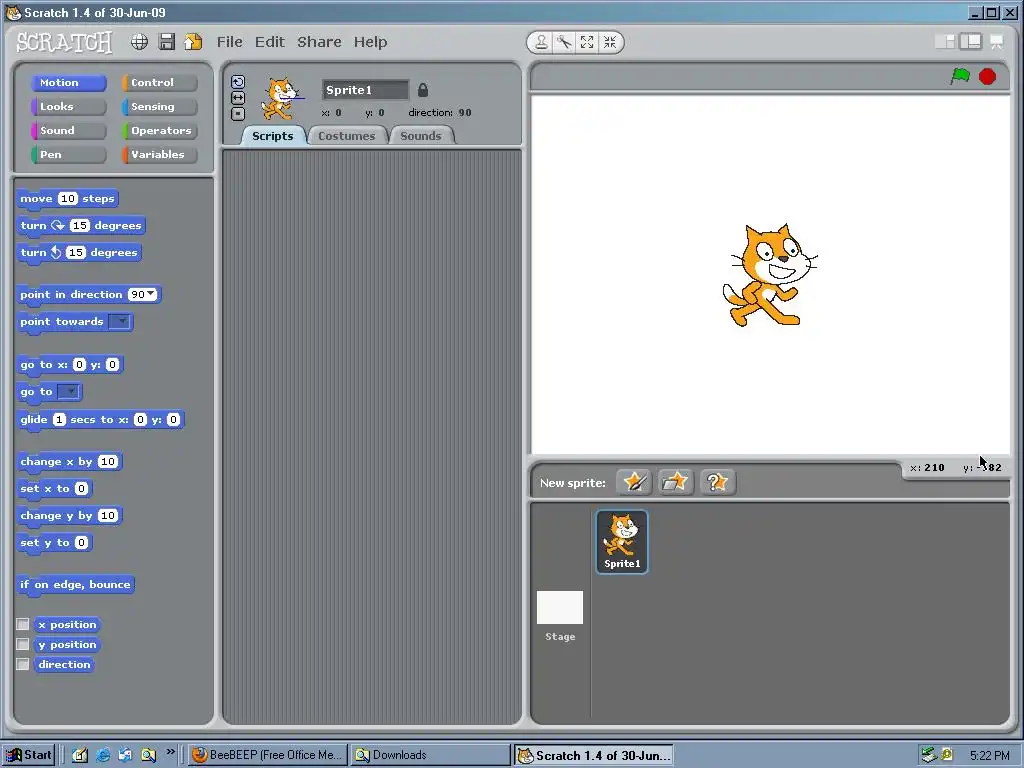Set rotation style to left-right flip
This screenshot has height=768, width=1024.
pos(238,97)
